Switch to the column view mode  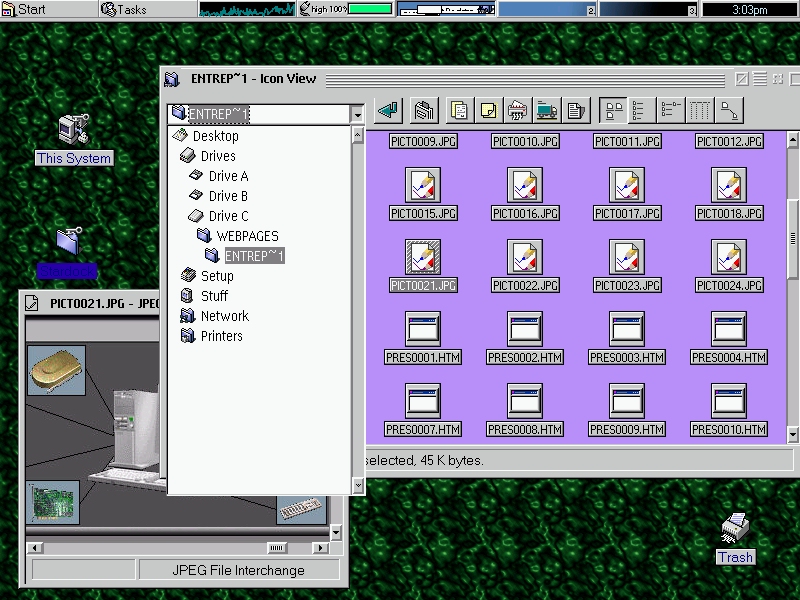[x=700, y=110]
